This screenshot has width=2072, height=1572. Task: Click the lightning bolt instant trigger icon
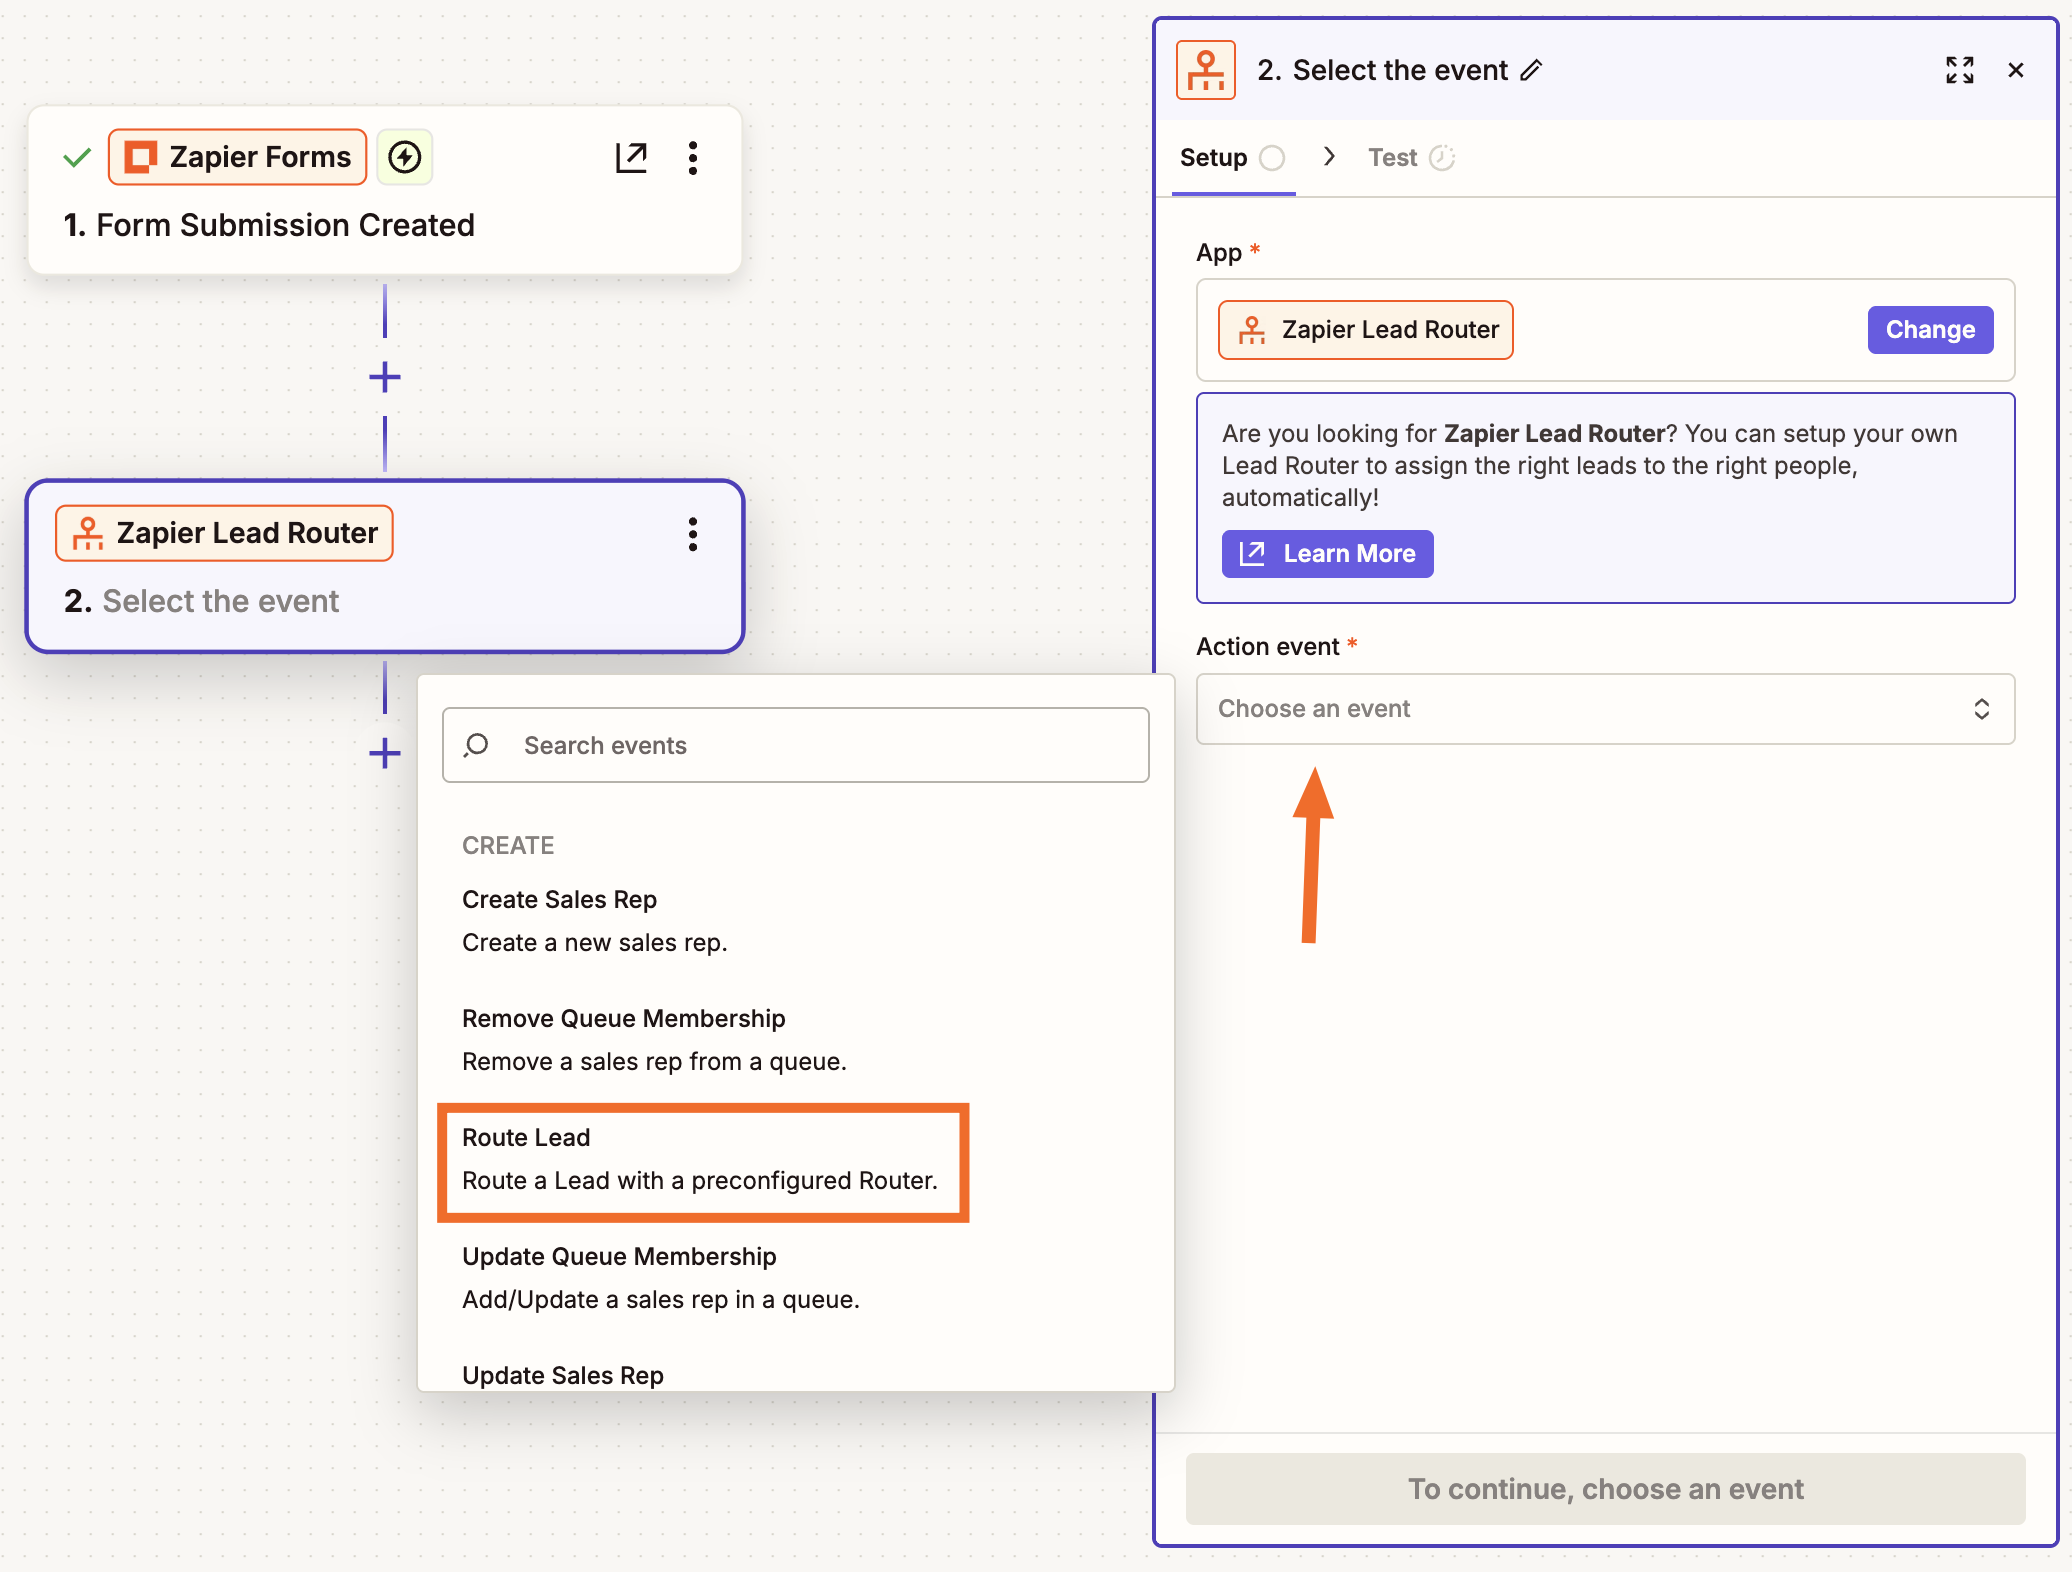(404, 156)
